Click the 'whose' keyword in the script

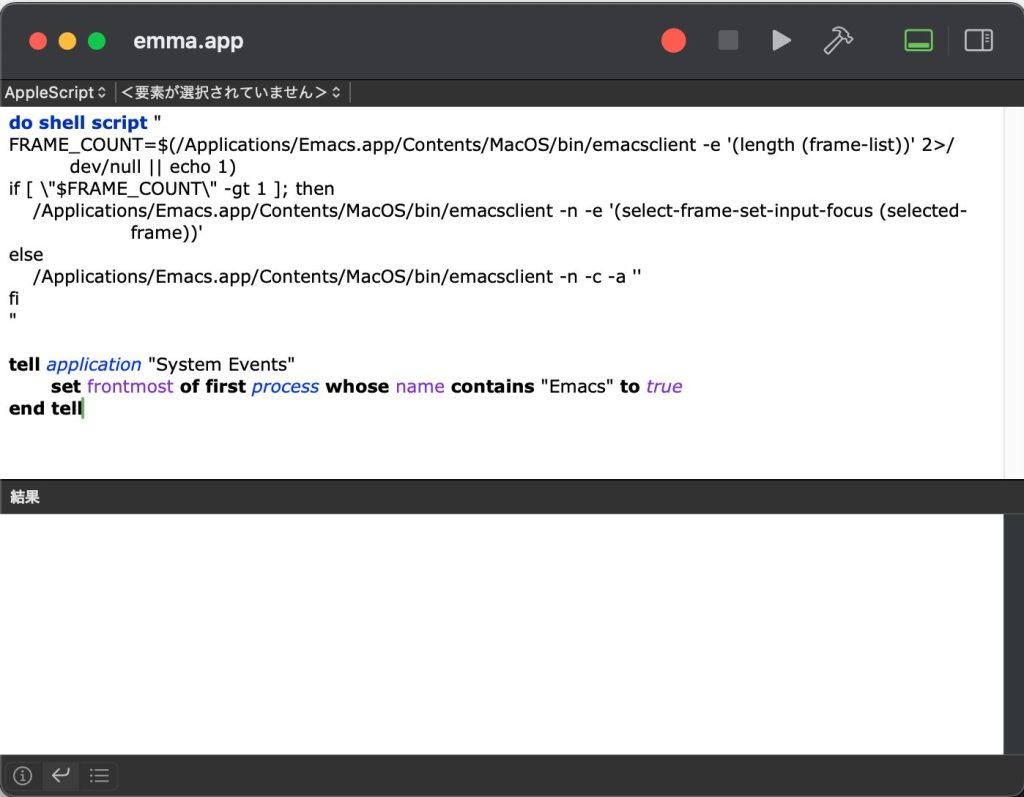tap(357, 387)
